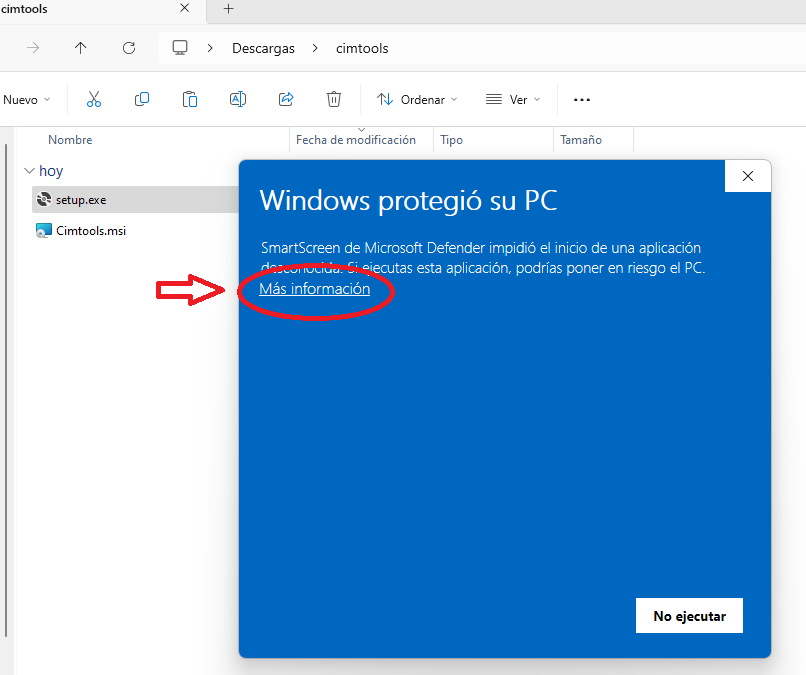The height and width of the screenshot is (675, 806).
Task: Click the Share icon in toolbar
Action: click(x=286, y=99)
